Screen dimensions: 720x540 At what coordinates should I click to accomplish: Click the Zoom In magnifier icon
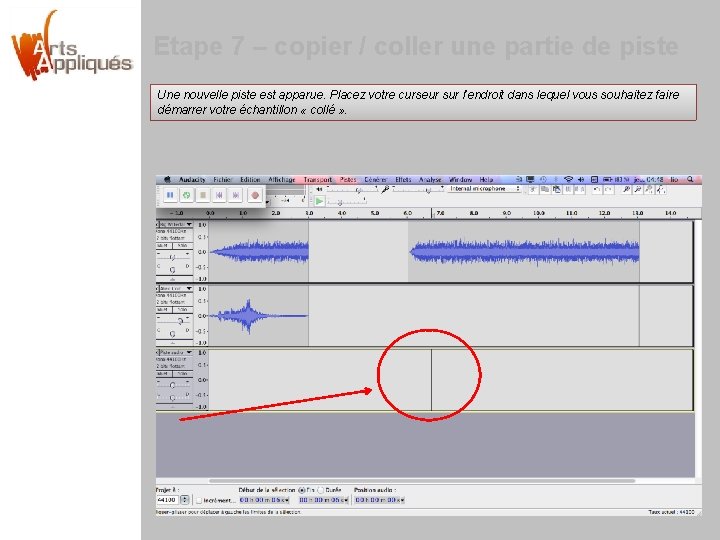[626, 189]
